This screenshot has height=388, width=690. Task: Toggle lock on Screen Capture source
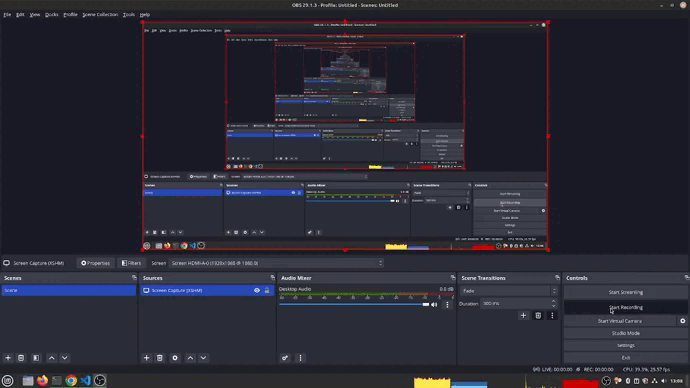coord(267,290)
